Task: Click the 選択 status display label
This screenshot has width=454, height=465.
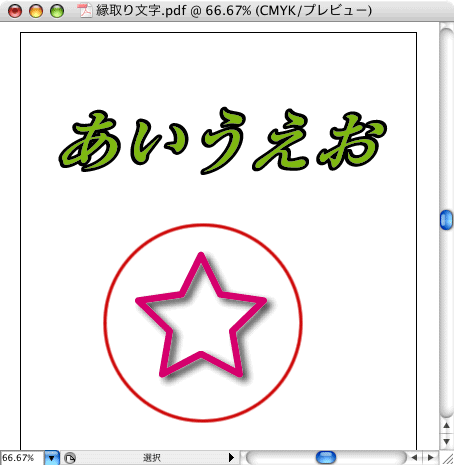Action: tap(152, 458)
